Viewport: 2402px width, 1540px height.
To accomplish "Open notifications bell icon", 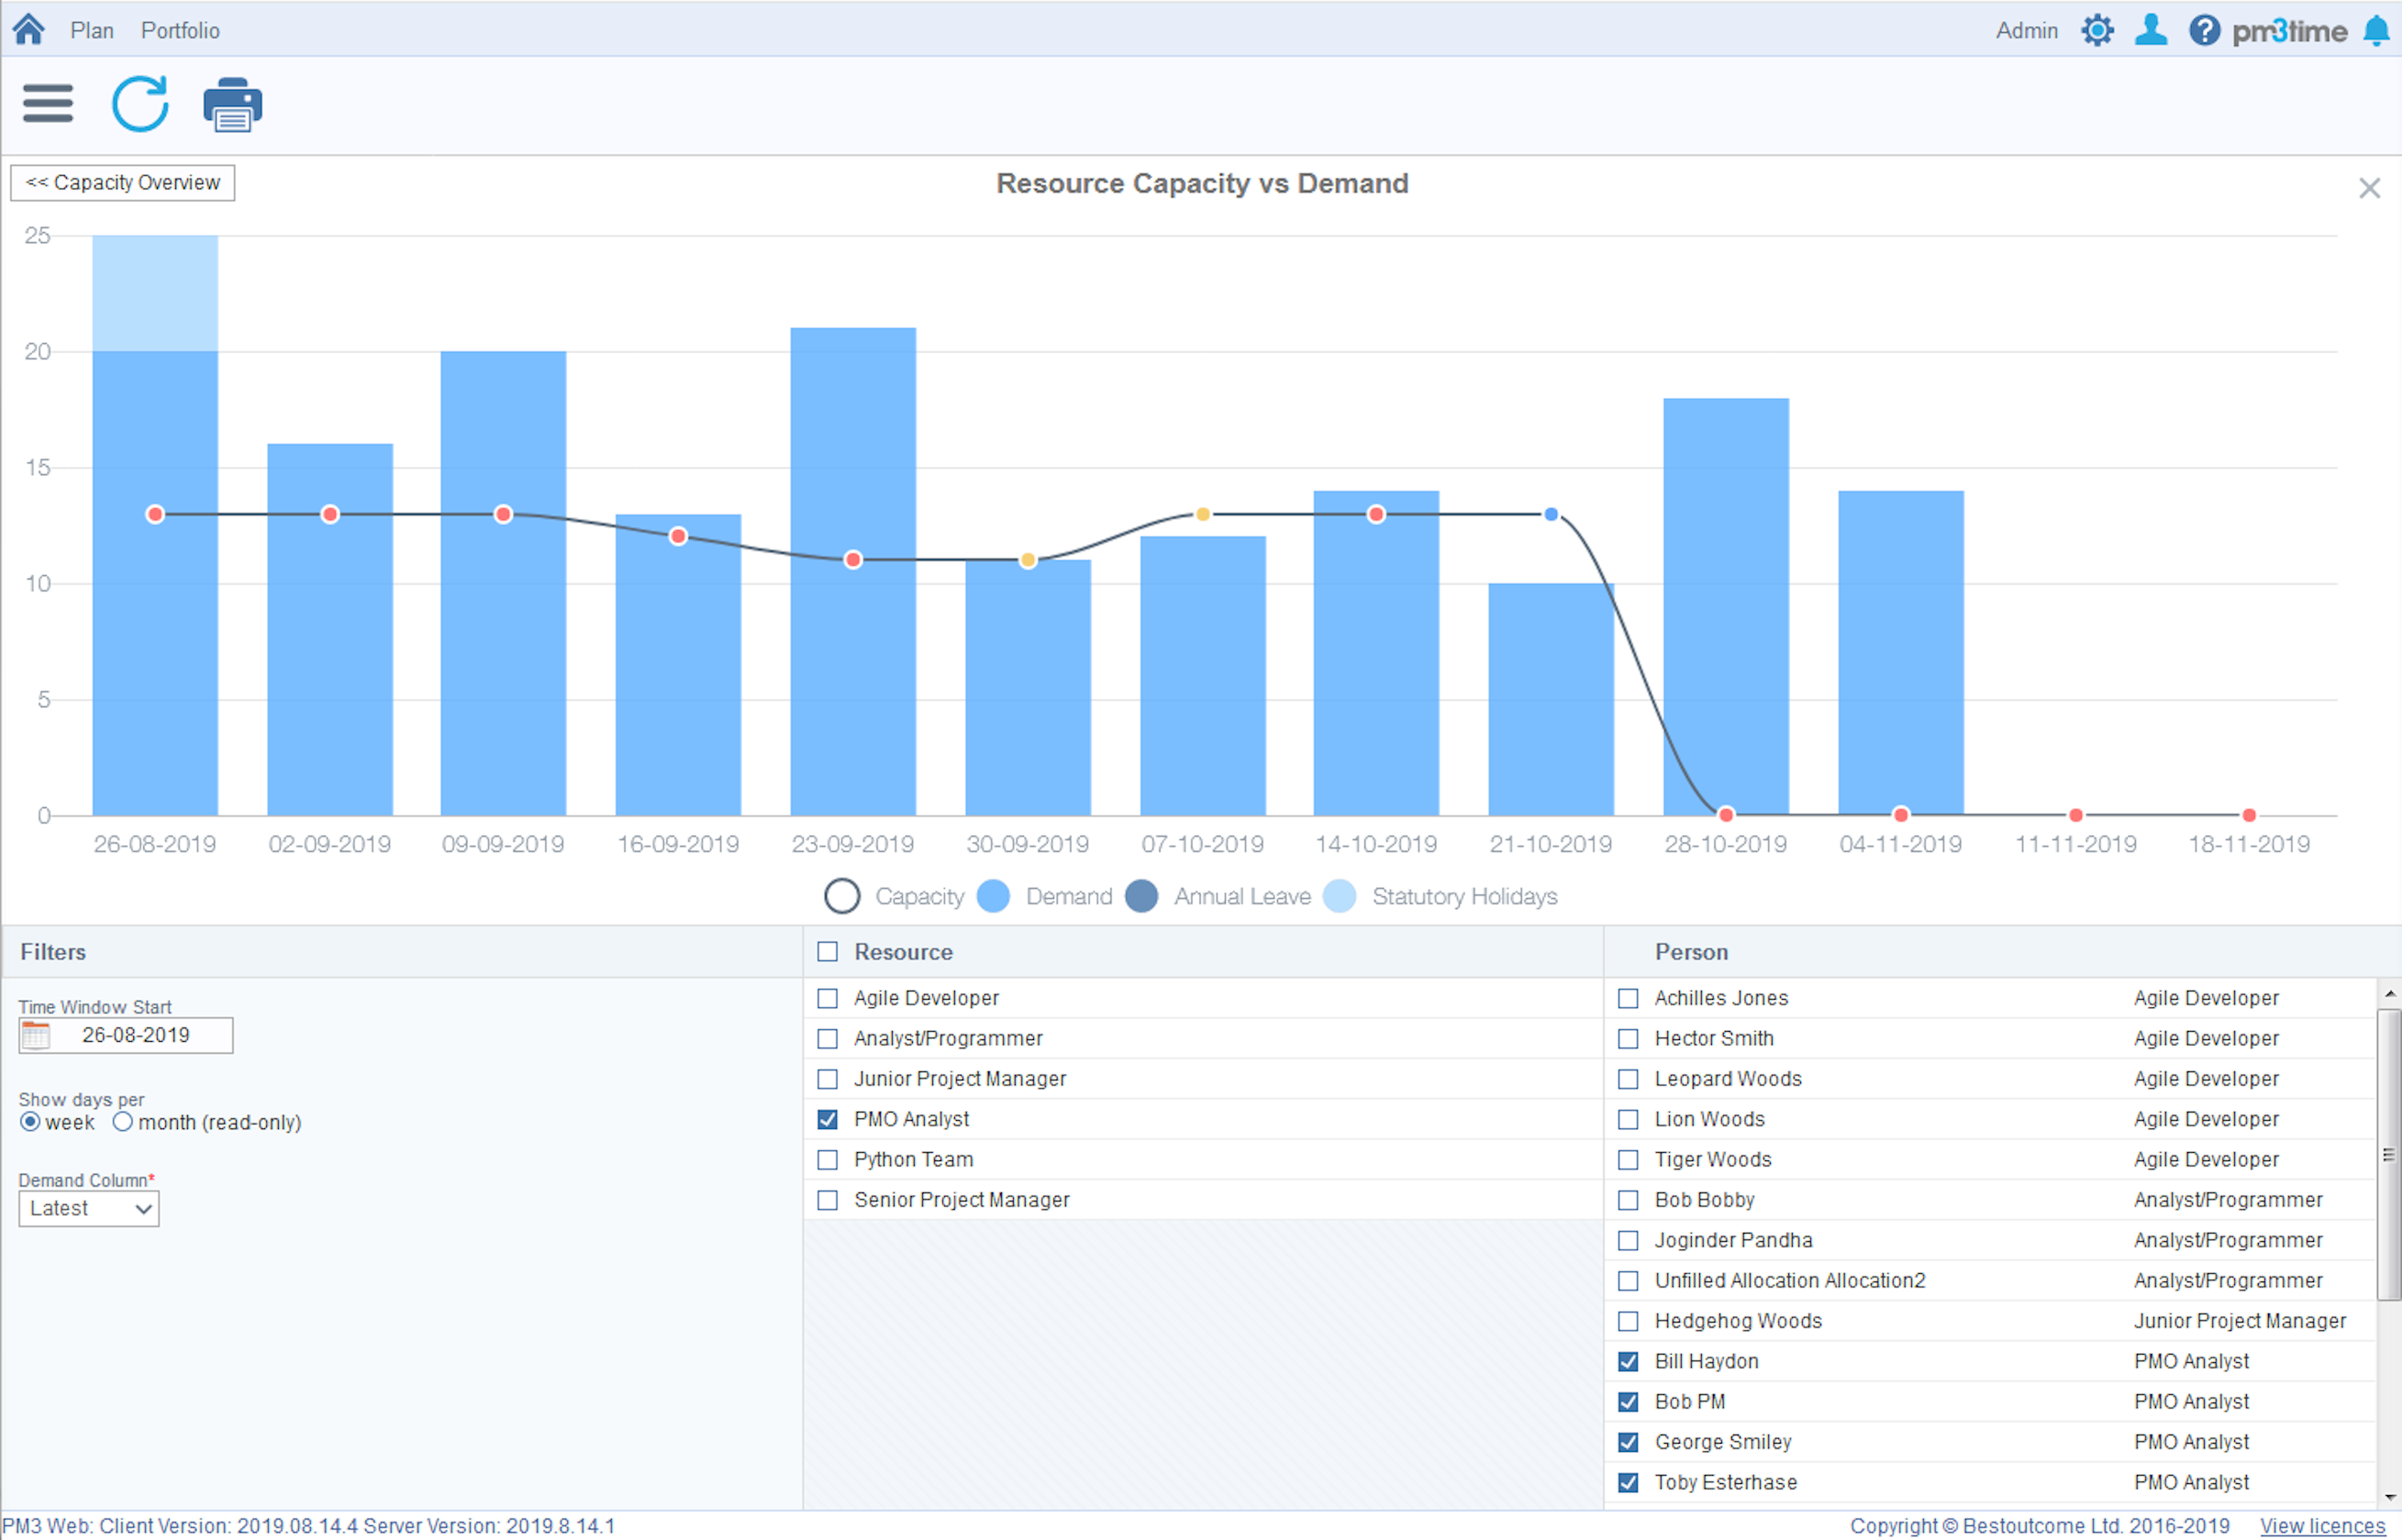I will click(2376, 31).
